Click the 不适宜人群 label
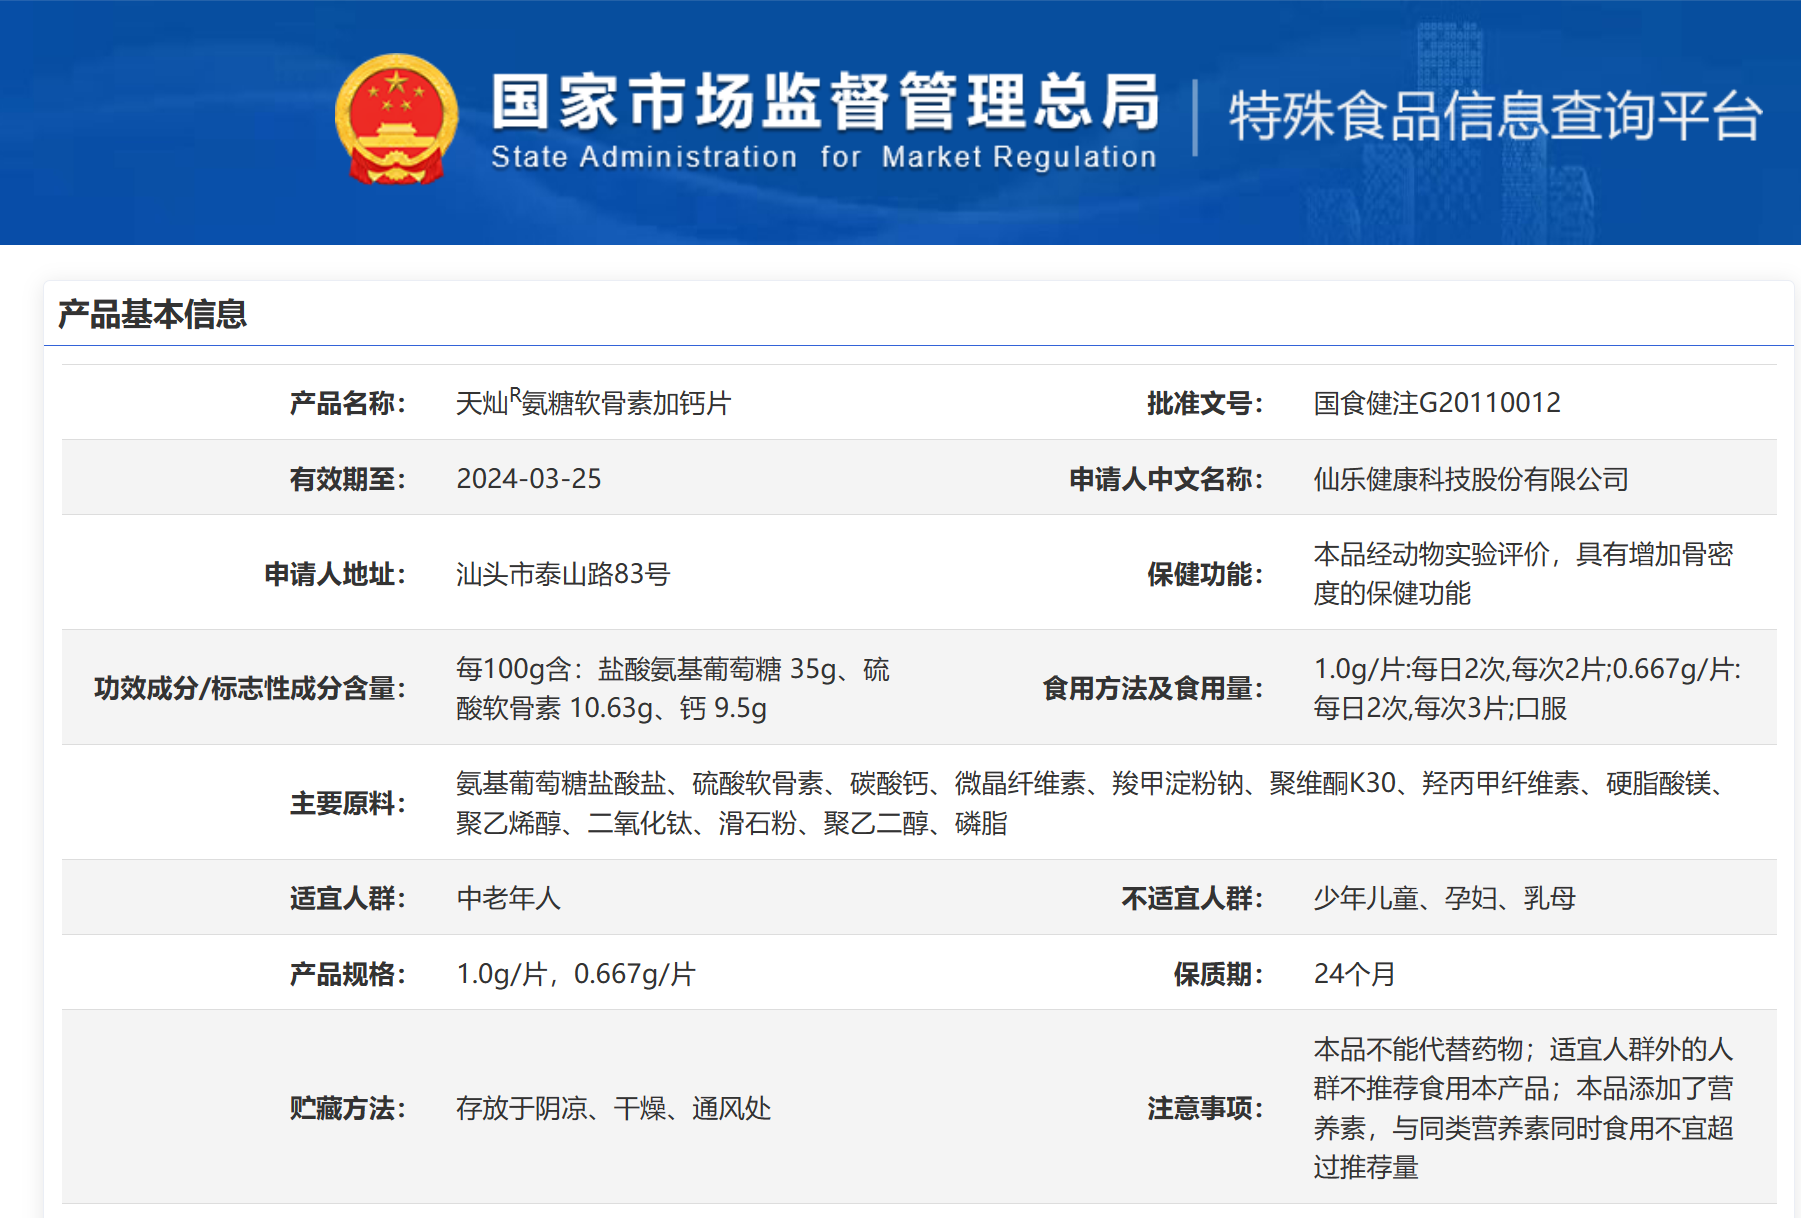This screenshot has width=1801, height=1218. click(x=1192, y=898)
